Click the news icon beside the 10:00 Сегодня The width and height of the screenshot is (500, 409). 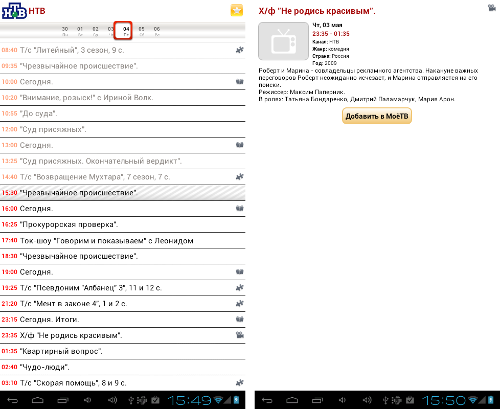(x=239, y=81)
